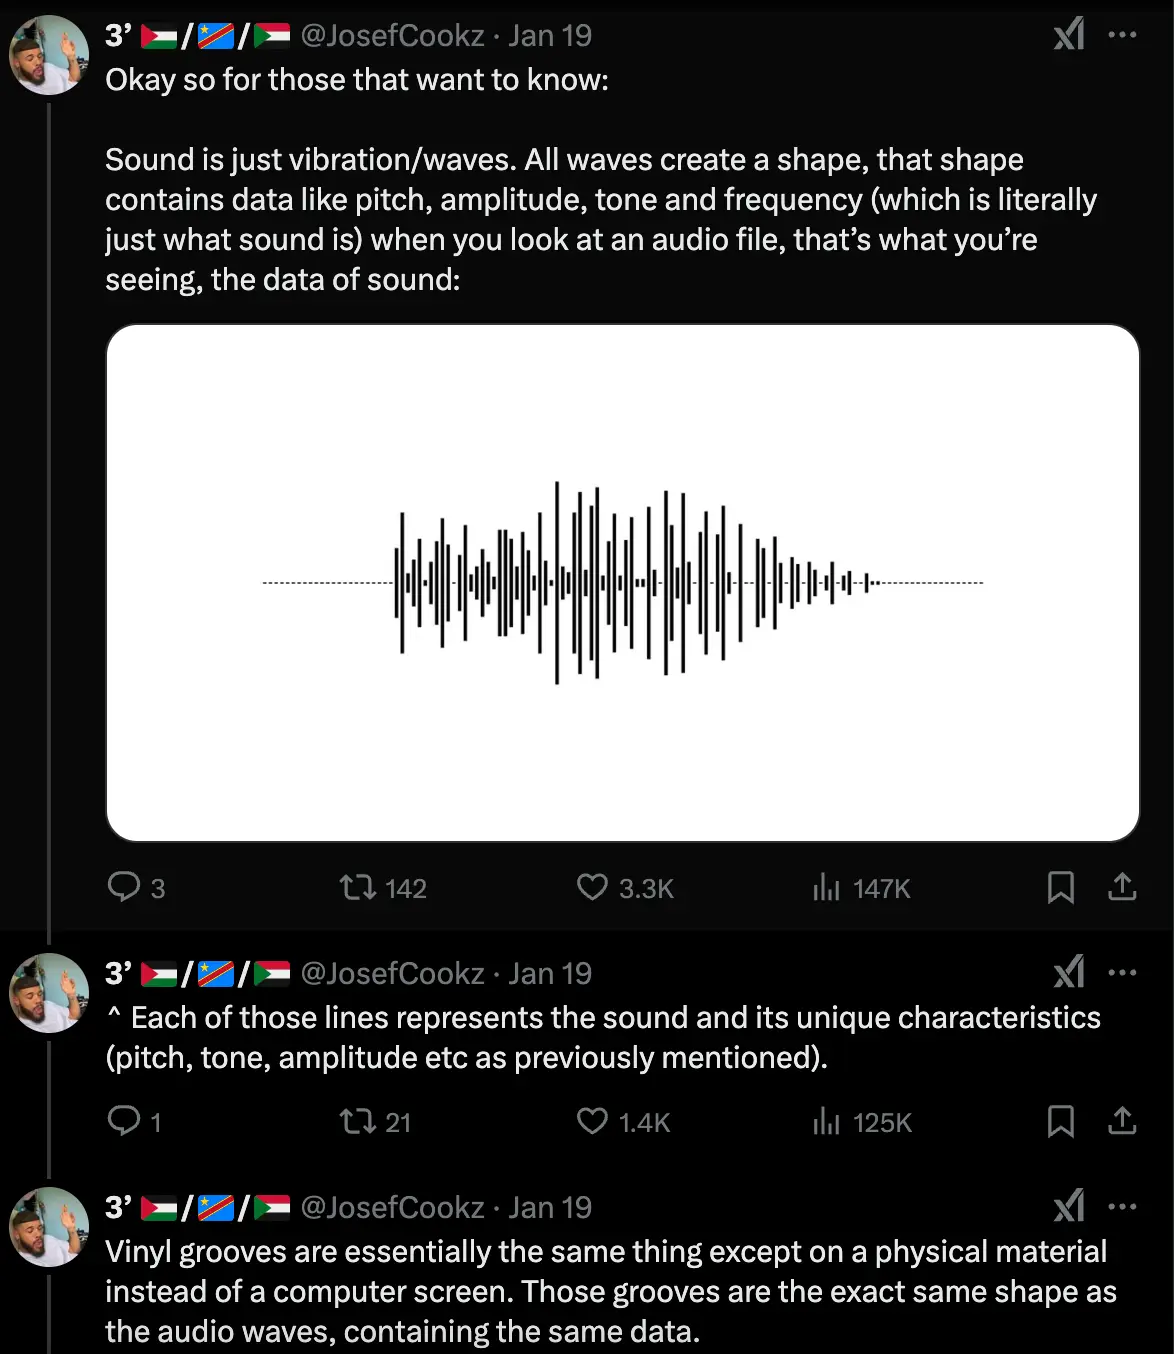Screen dimensions: 1174x1354
Task: Open more options on the vinyl grooves tweet
Action: pyautogui.click(x=1122, y=1207)
